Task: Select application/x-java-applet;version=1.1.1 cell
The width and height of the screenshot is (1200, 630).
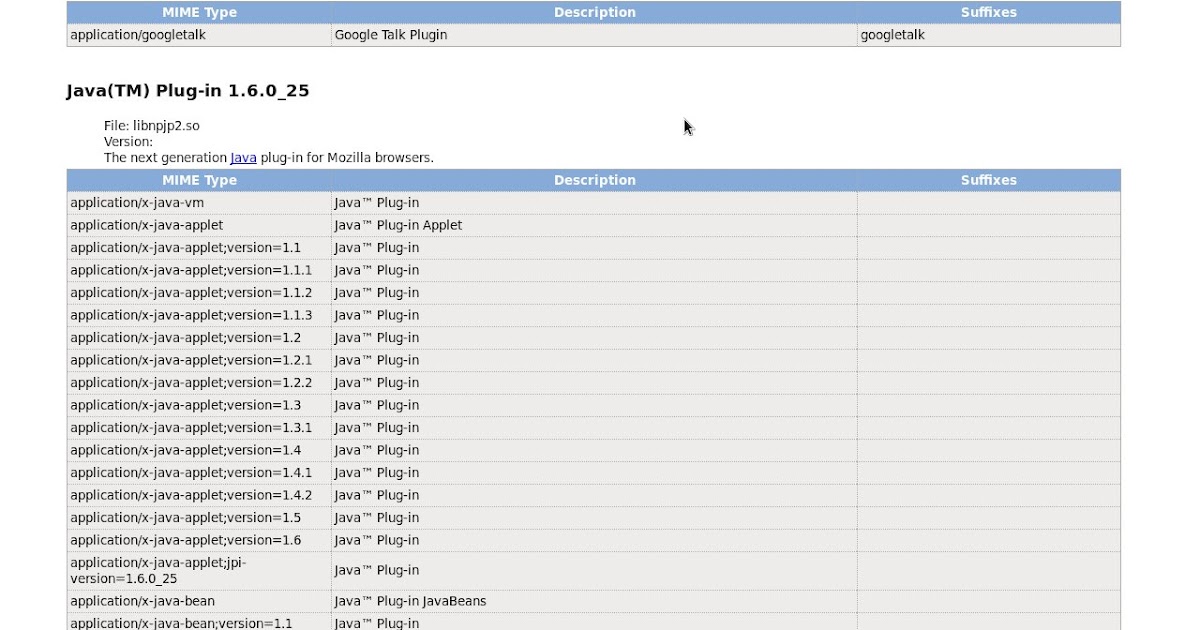Action: pyautogui.click(x=199, y=271)
